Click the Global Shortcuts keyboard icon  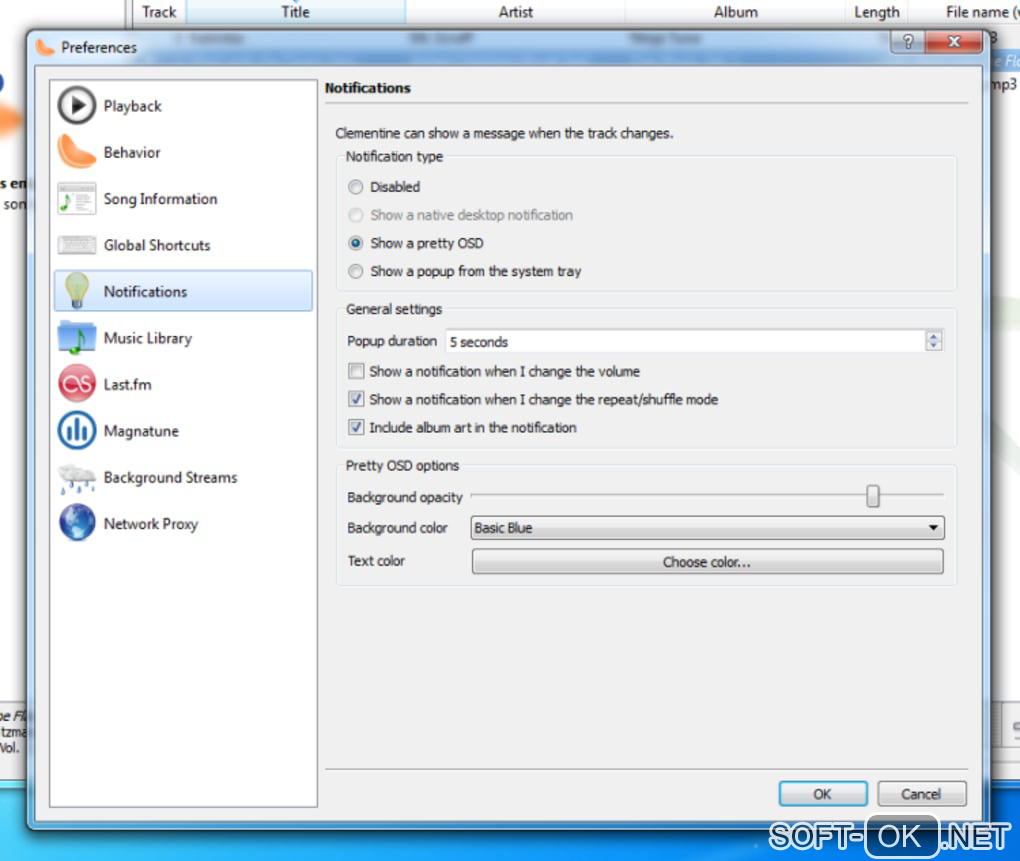[77, 245]
